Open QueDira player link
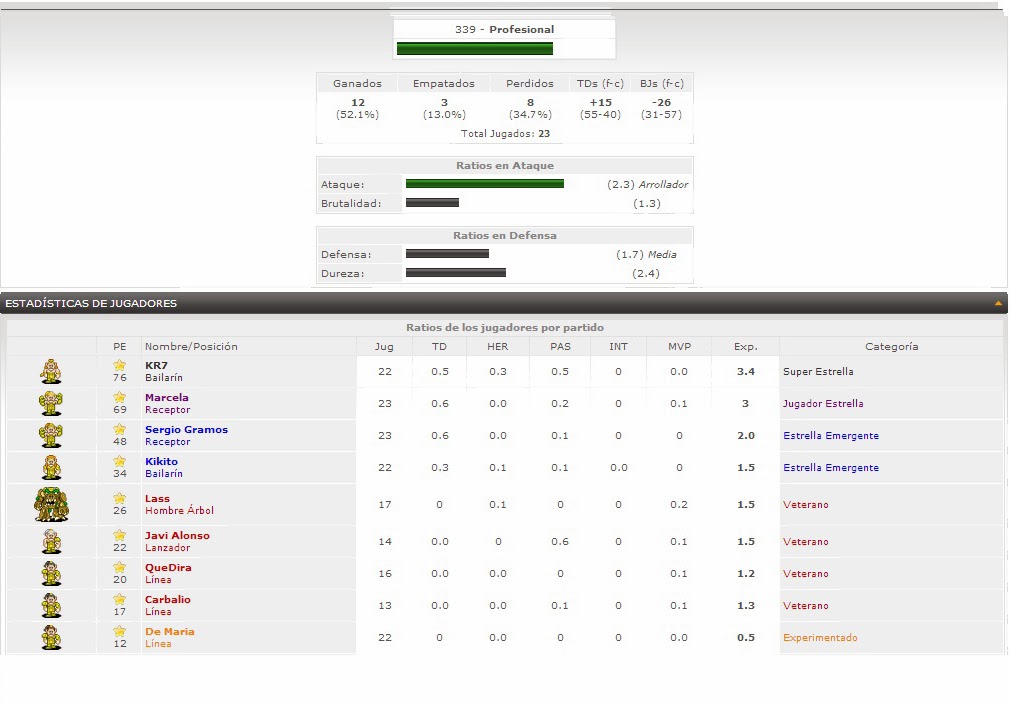1010x706 pixels. coord(168,568)
